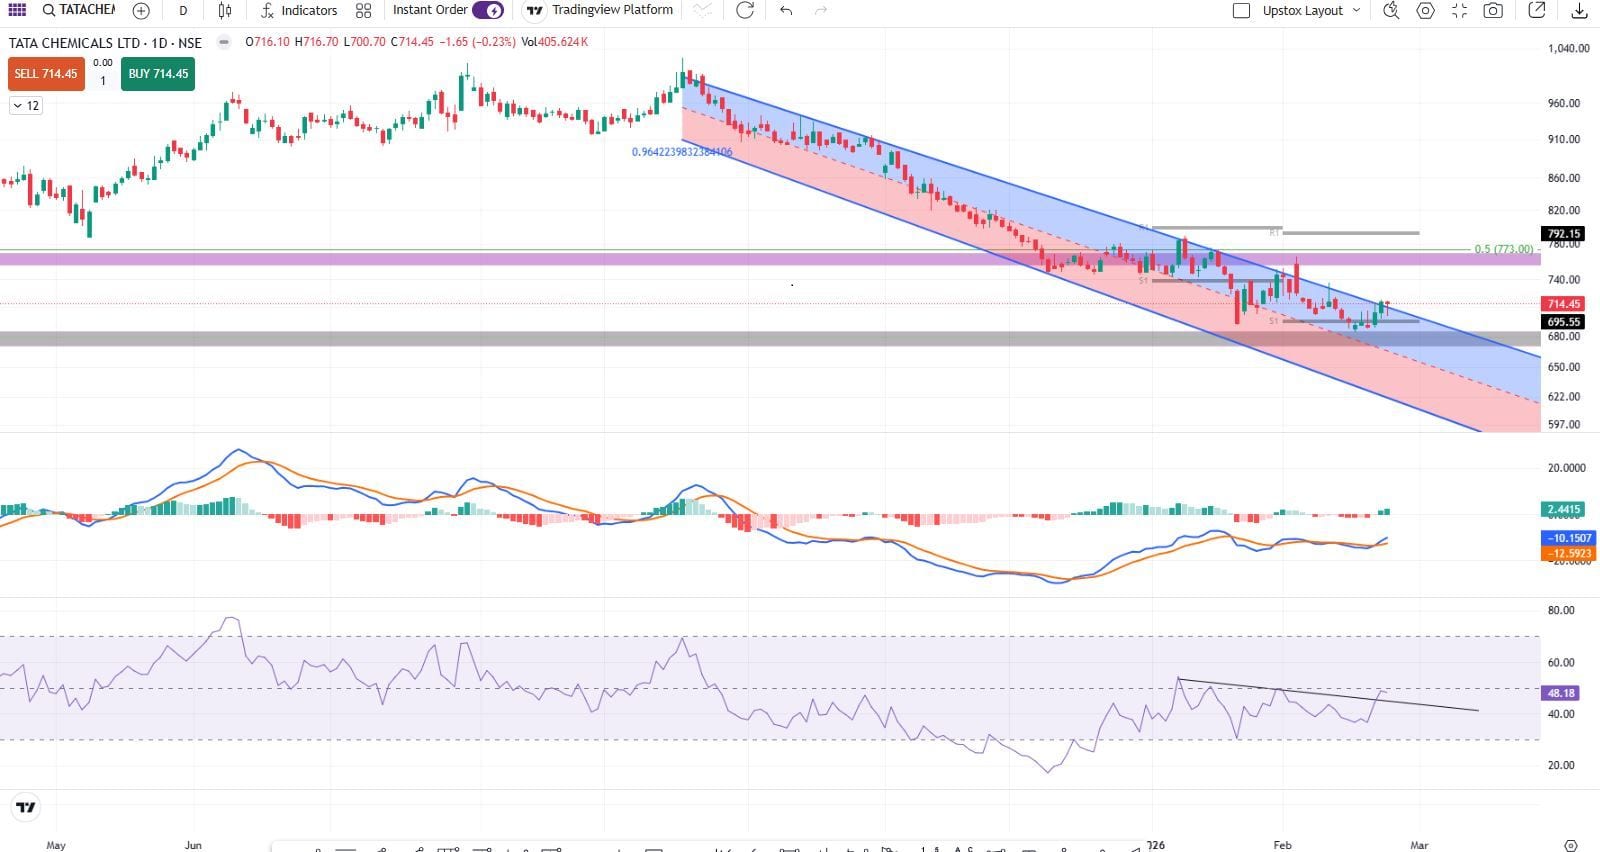Click the 0.5 (773.00) Fibonacci label

pos(1504,249)
